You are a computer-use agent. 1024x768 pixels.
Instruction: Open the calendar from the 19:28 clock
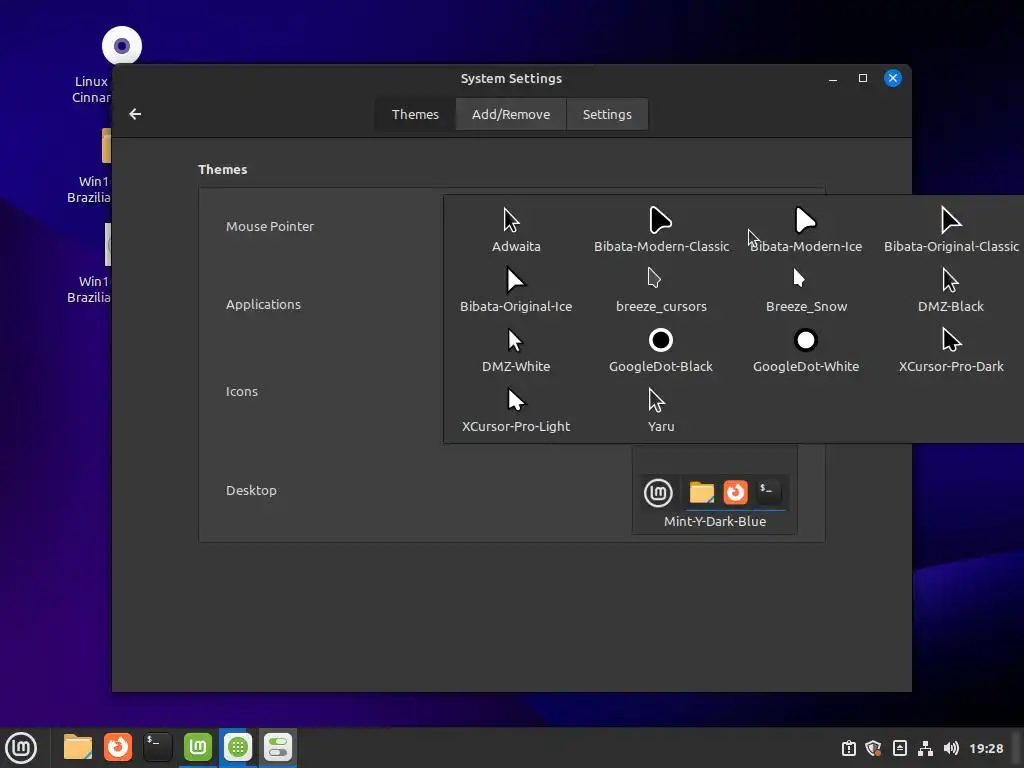pos(985,748)
